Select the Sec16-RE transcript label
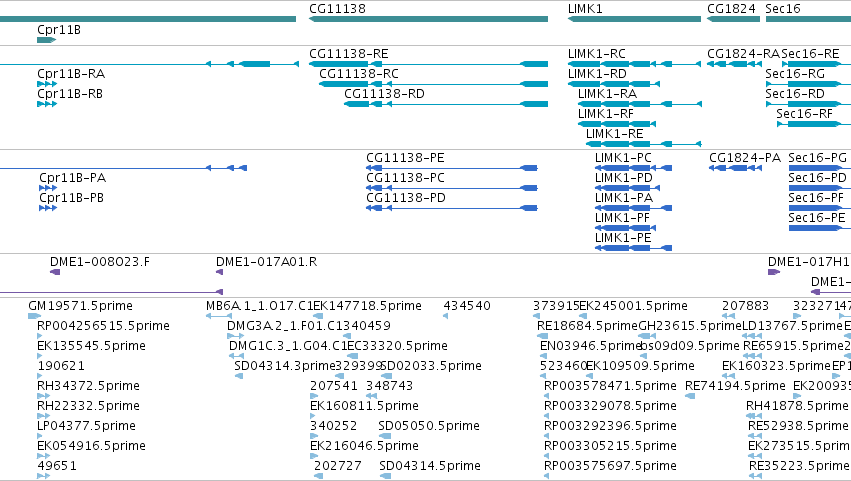Viewport: 851px width, 481px height. [810, 54]
